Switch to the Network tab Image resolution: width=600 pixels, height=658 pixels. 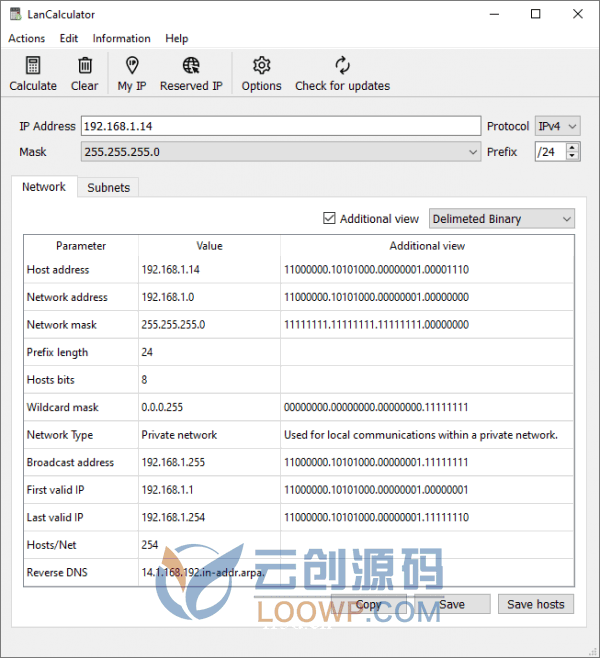click(44, 187)
